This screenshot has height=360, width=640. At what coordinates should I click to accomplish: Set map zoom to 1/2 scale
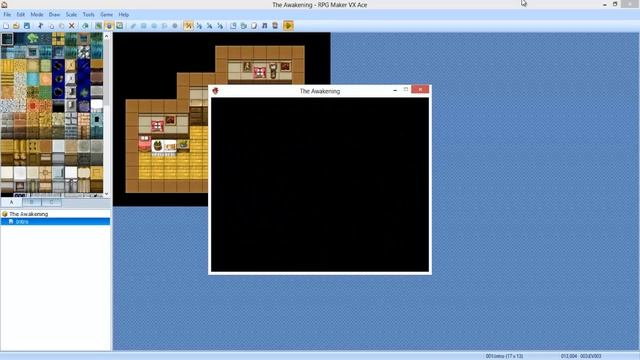(x=199, y=26)
